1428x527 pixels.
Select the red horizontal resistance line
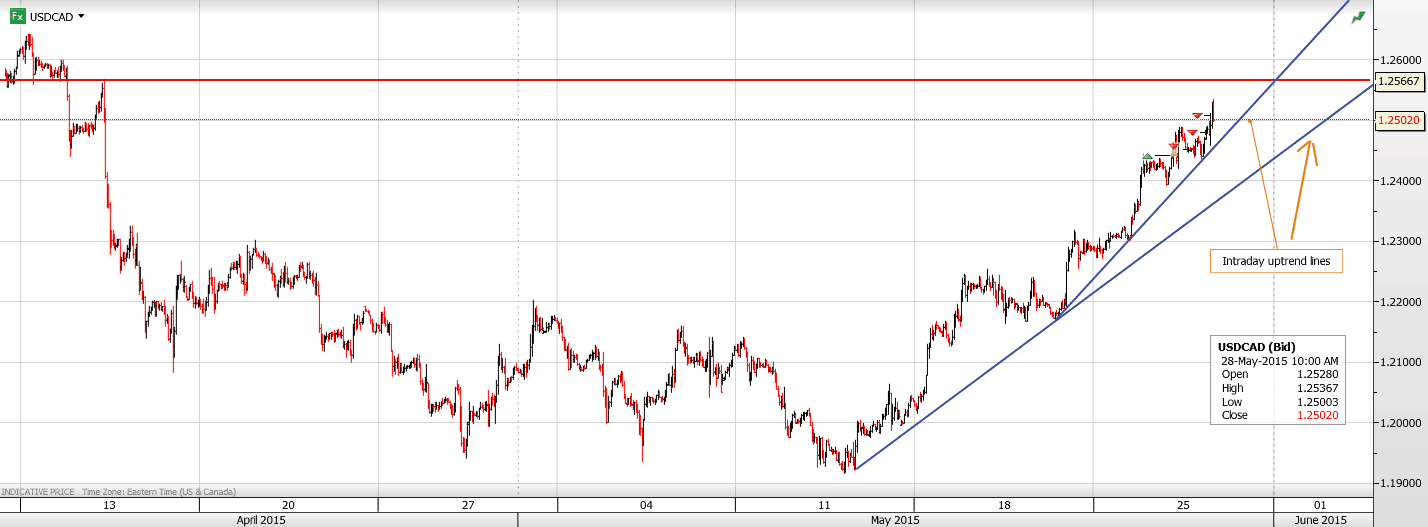(x=700, y=80)
